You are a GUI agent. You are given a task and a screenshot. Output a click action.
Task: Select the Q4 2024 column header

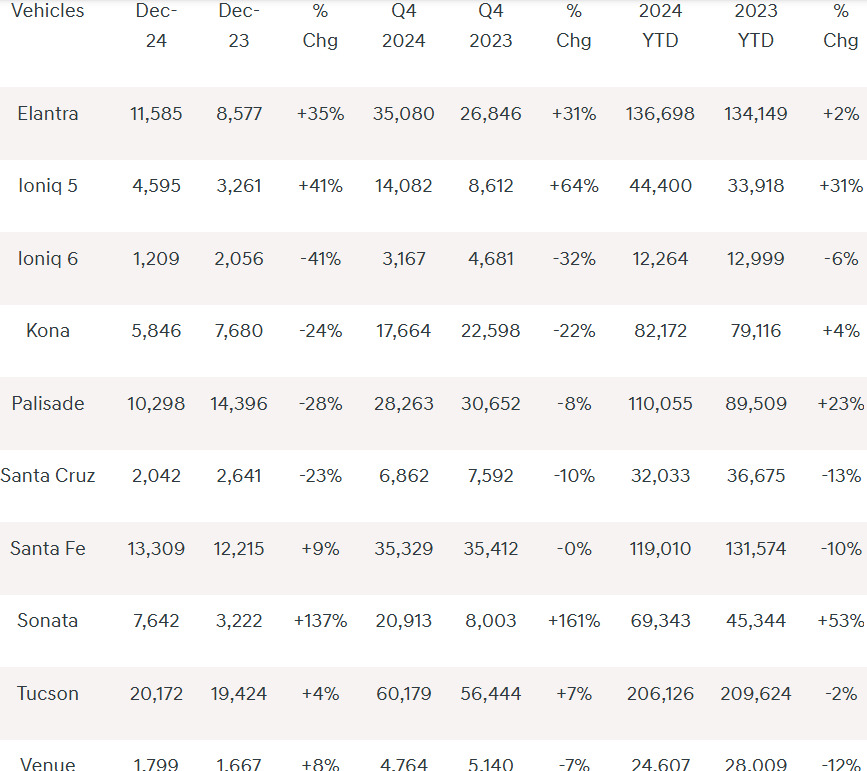403,26
